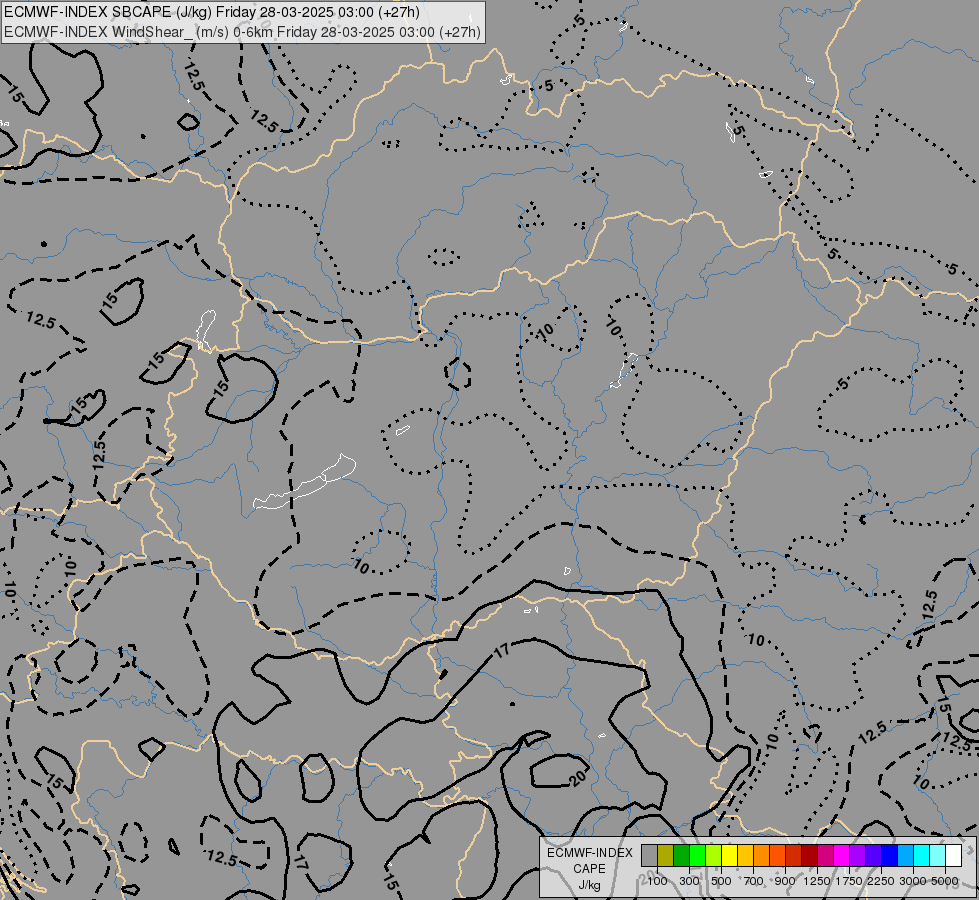Click the 900 tick label in legend
This screenshot has width=979, height=900.
coord(785,881)
